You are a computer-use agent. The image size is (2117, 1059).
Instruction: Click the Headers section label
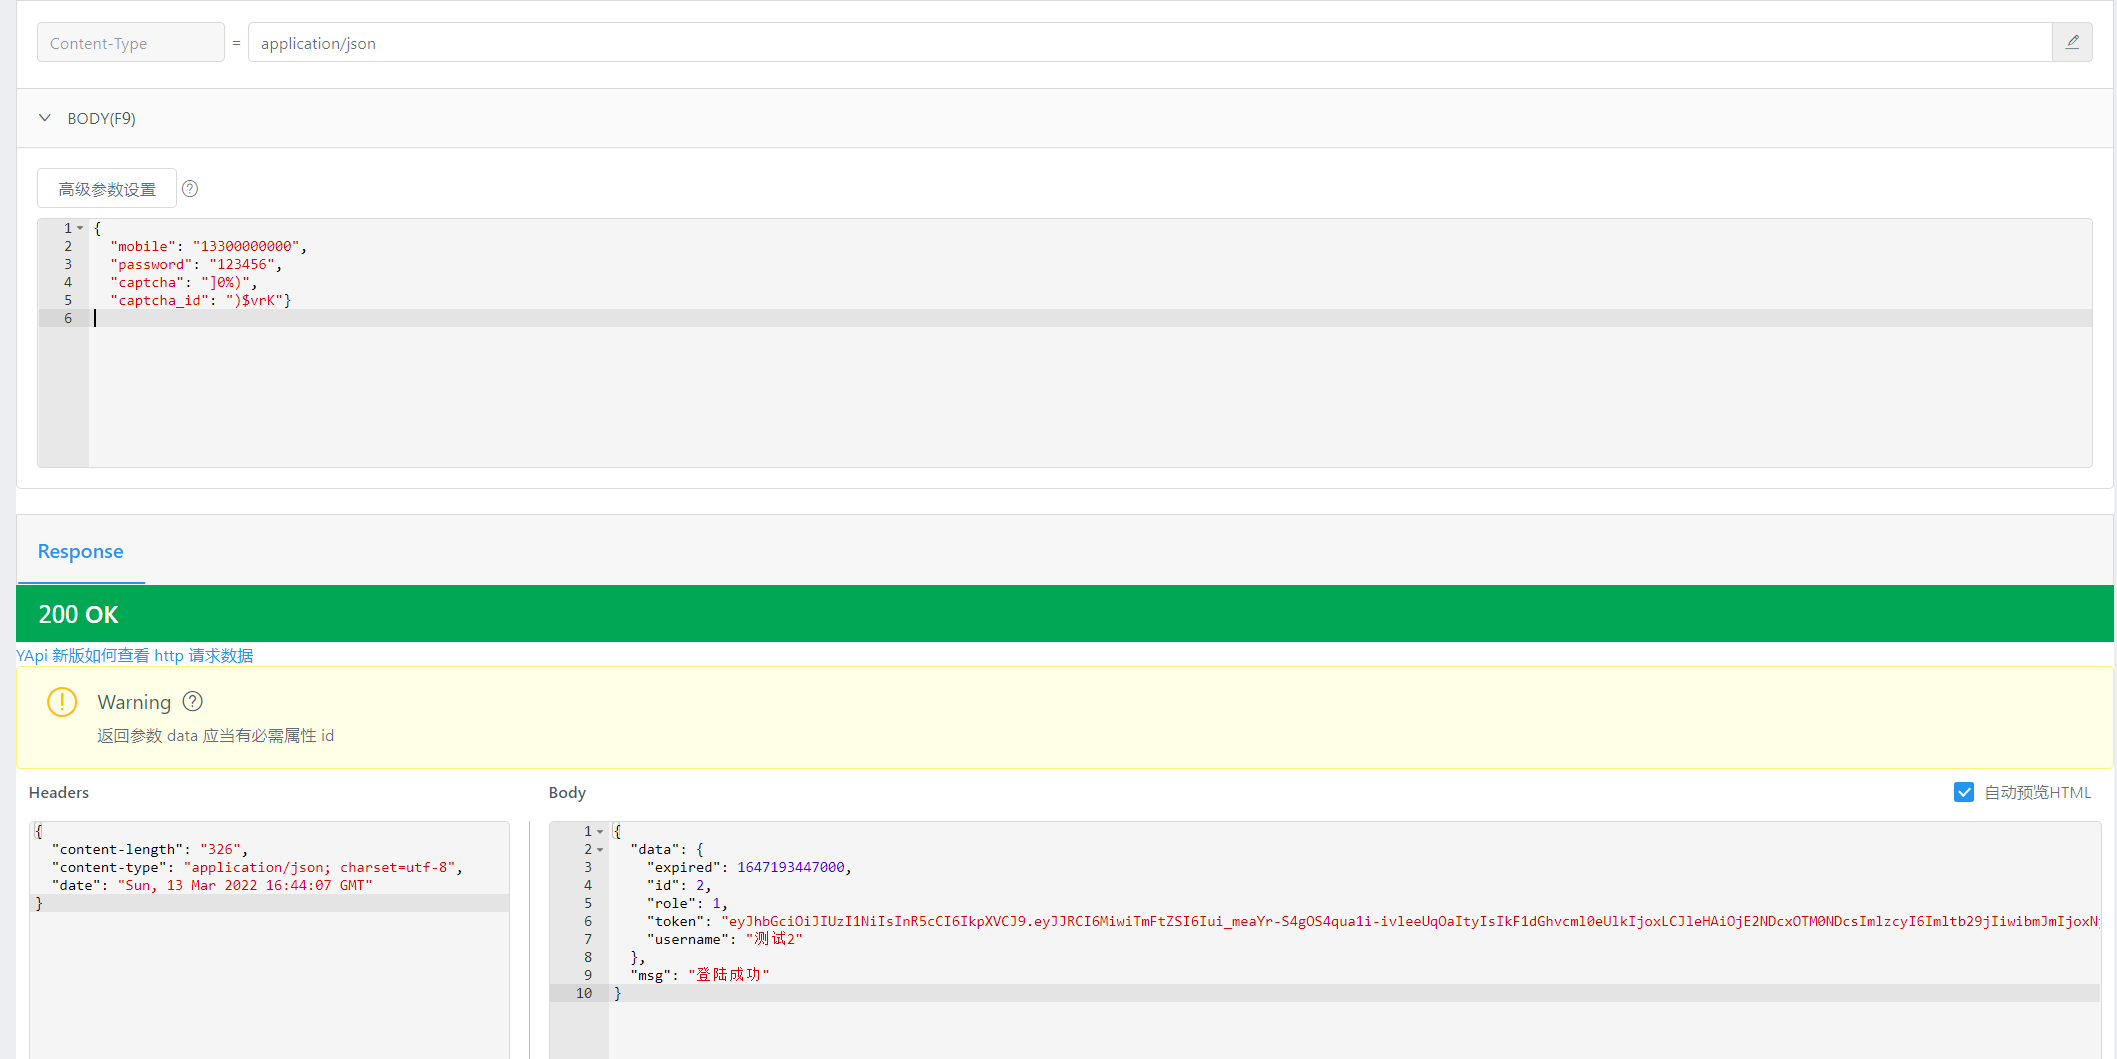point(59,792)
